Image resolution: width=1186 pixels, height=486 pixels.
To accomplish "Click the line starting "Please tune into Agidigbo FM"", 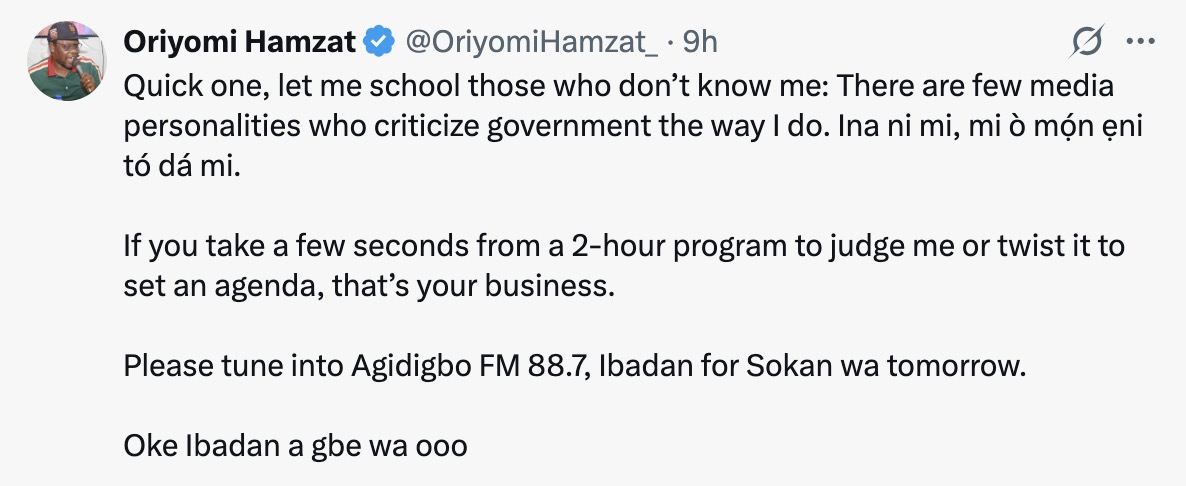I will [575, 365].
